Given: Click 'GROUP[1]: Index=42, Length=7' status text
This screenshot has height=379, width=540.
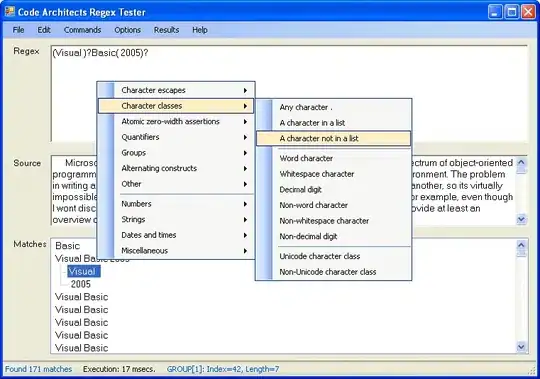Looking at the screenshot, I should (x=223, y=369).
